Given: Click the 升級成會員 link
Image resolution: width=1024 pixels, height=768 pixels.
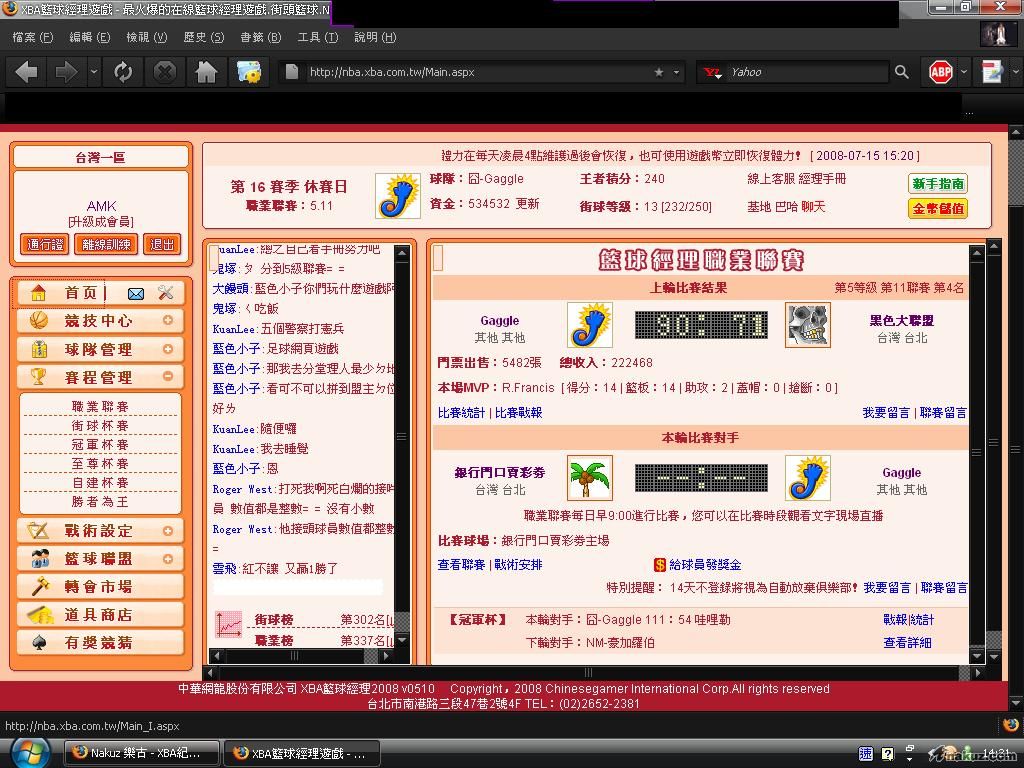Looking at the screenshot, I should click(x=101, y=222).
